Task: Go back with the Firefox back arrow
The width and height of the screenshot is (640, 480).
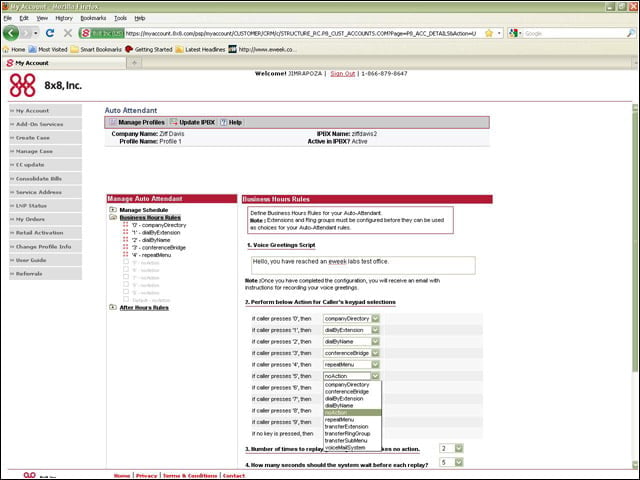Action: point(11,33)
